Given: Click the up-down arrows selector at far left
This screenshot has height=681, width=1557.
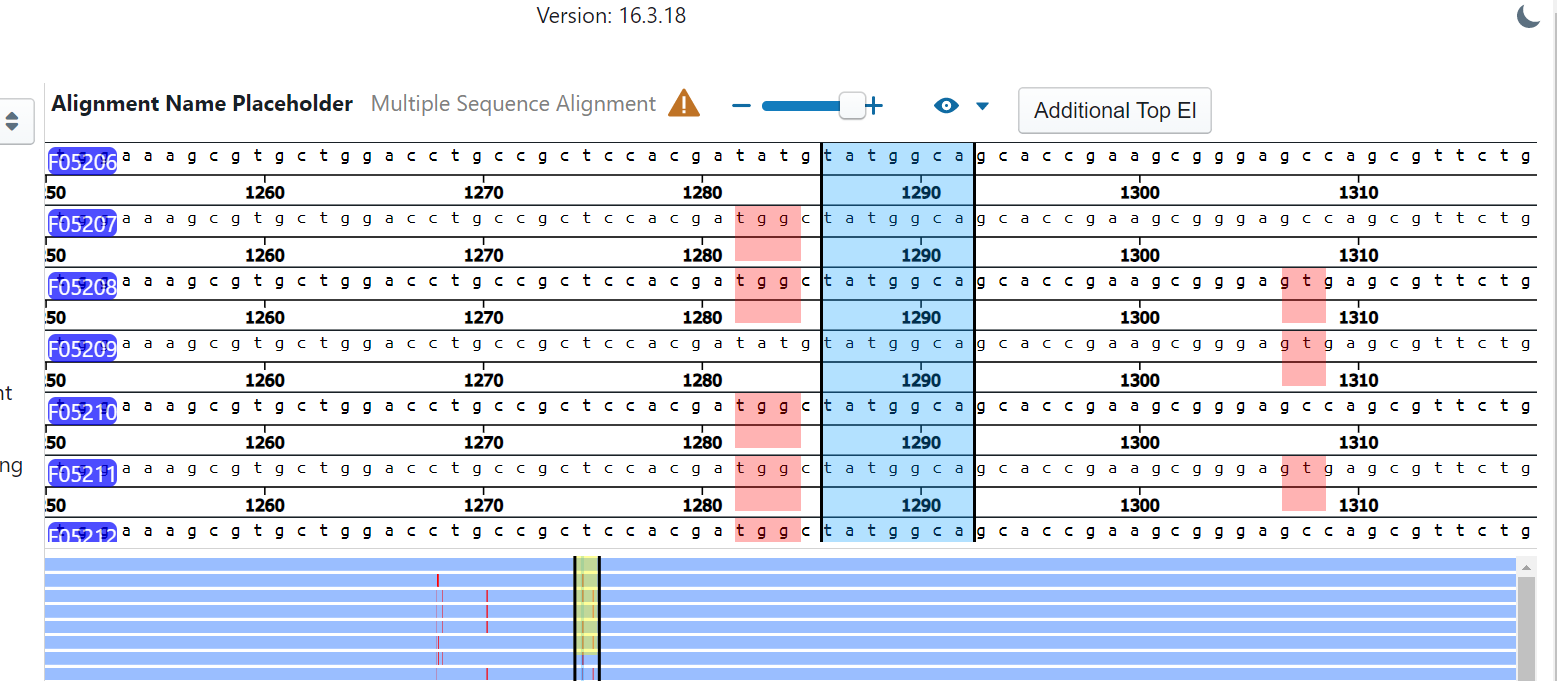Looking at the screenshot, I should (12, 121).
